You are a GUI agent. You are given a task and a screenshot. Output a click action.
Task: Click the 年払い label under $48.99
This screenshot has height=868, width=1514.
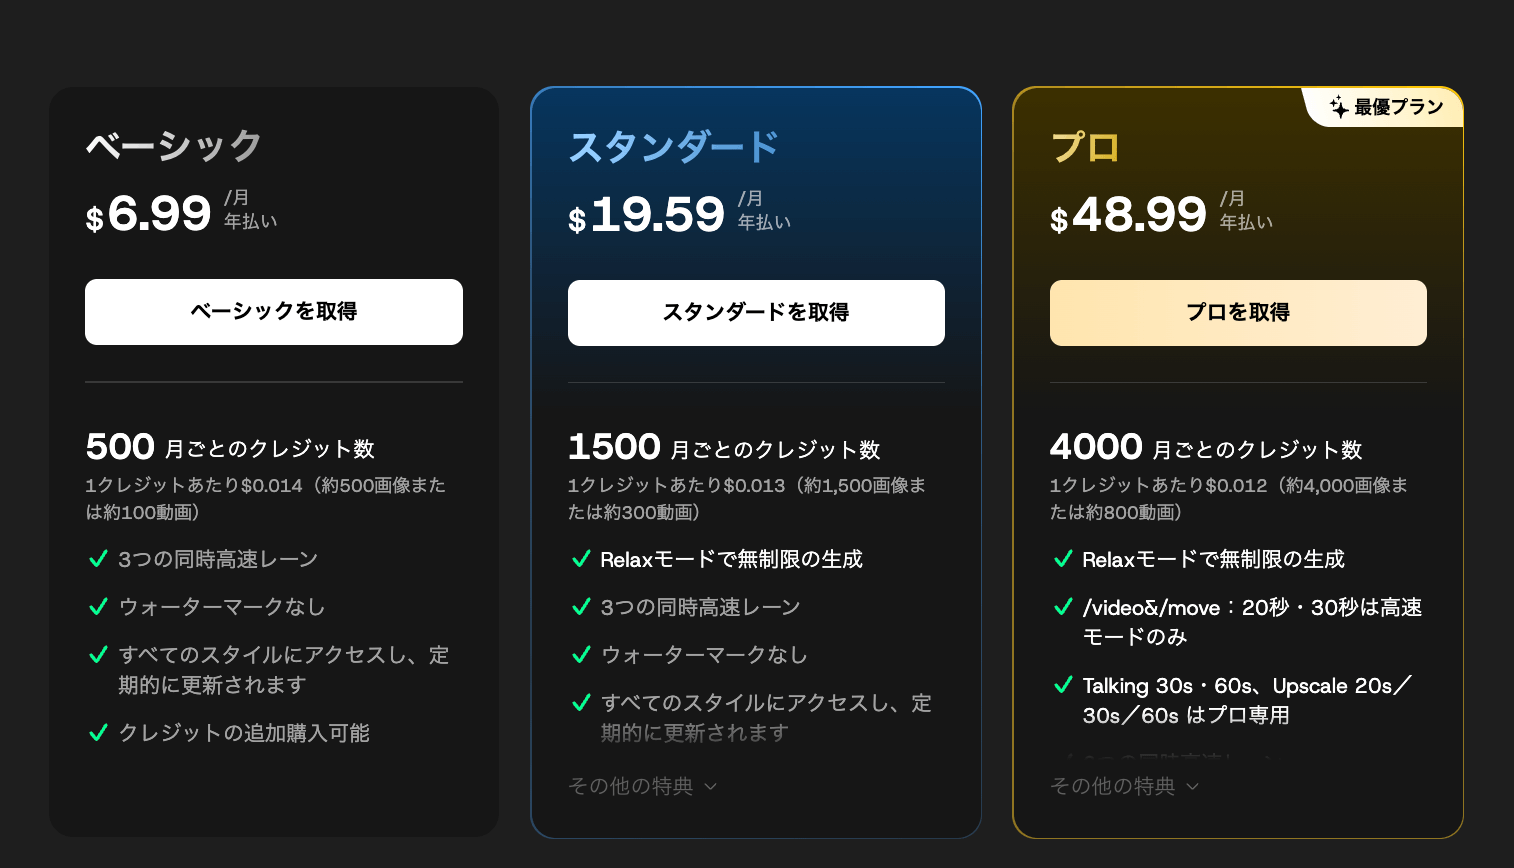coord(1245,221)
